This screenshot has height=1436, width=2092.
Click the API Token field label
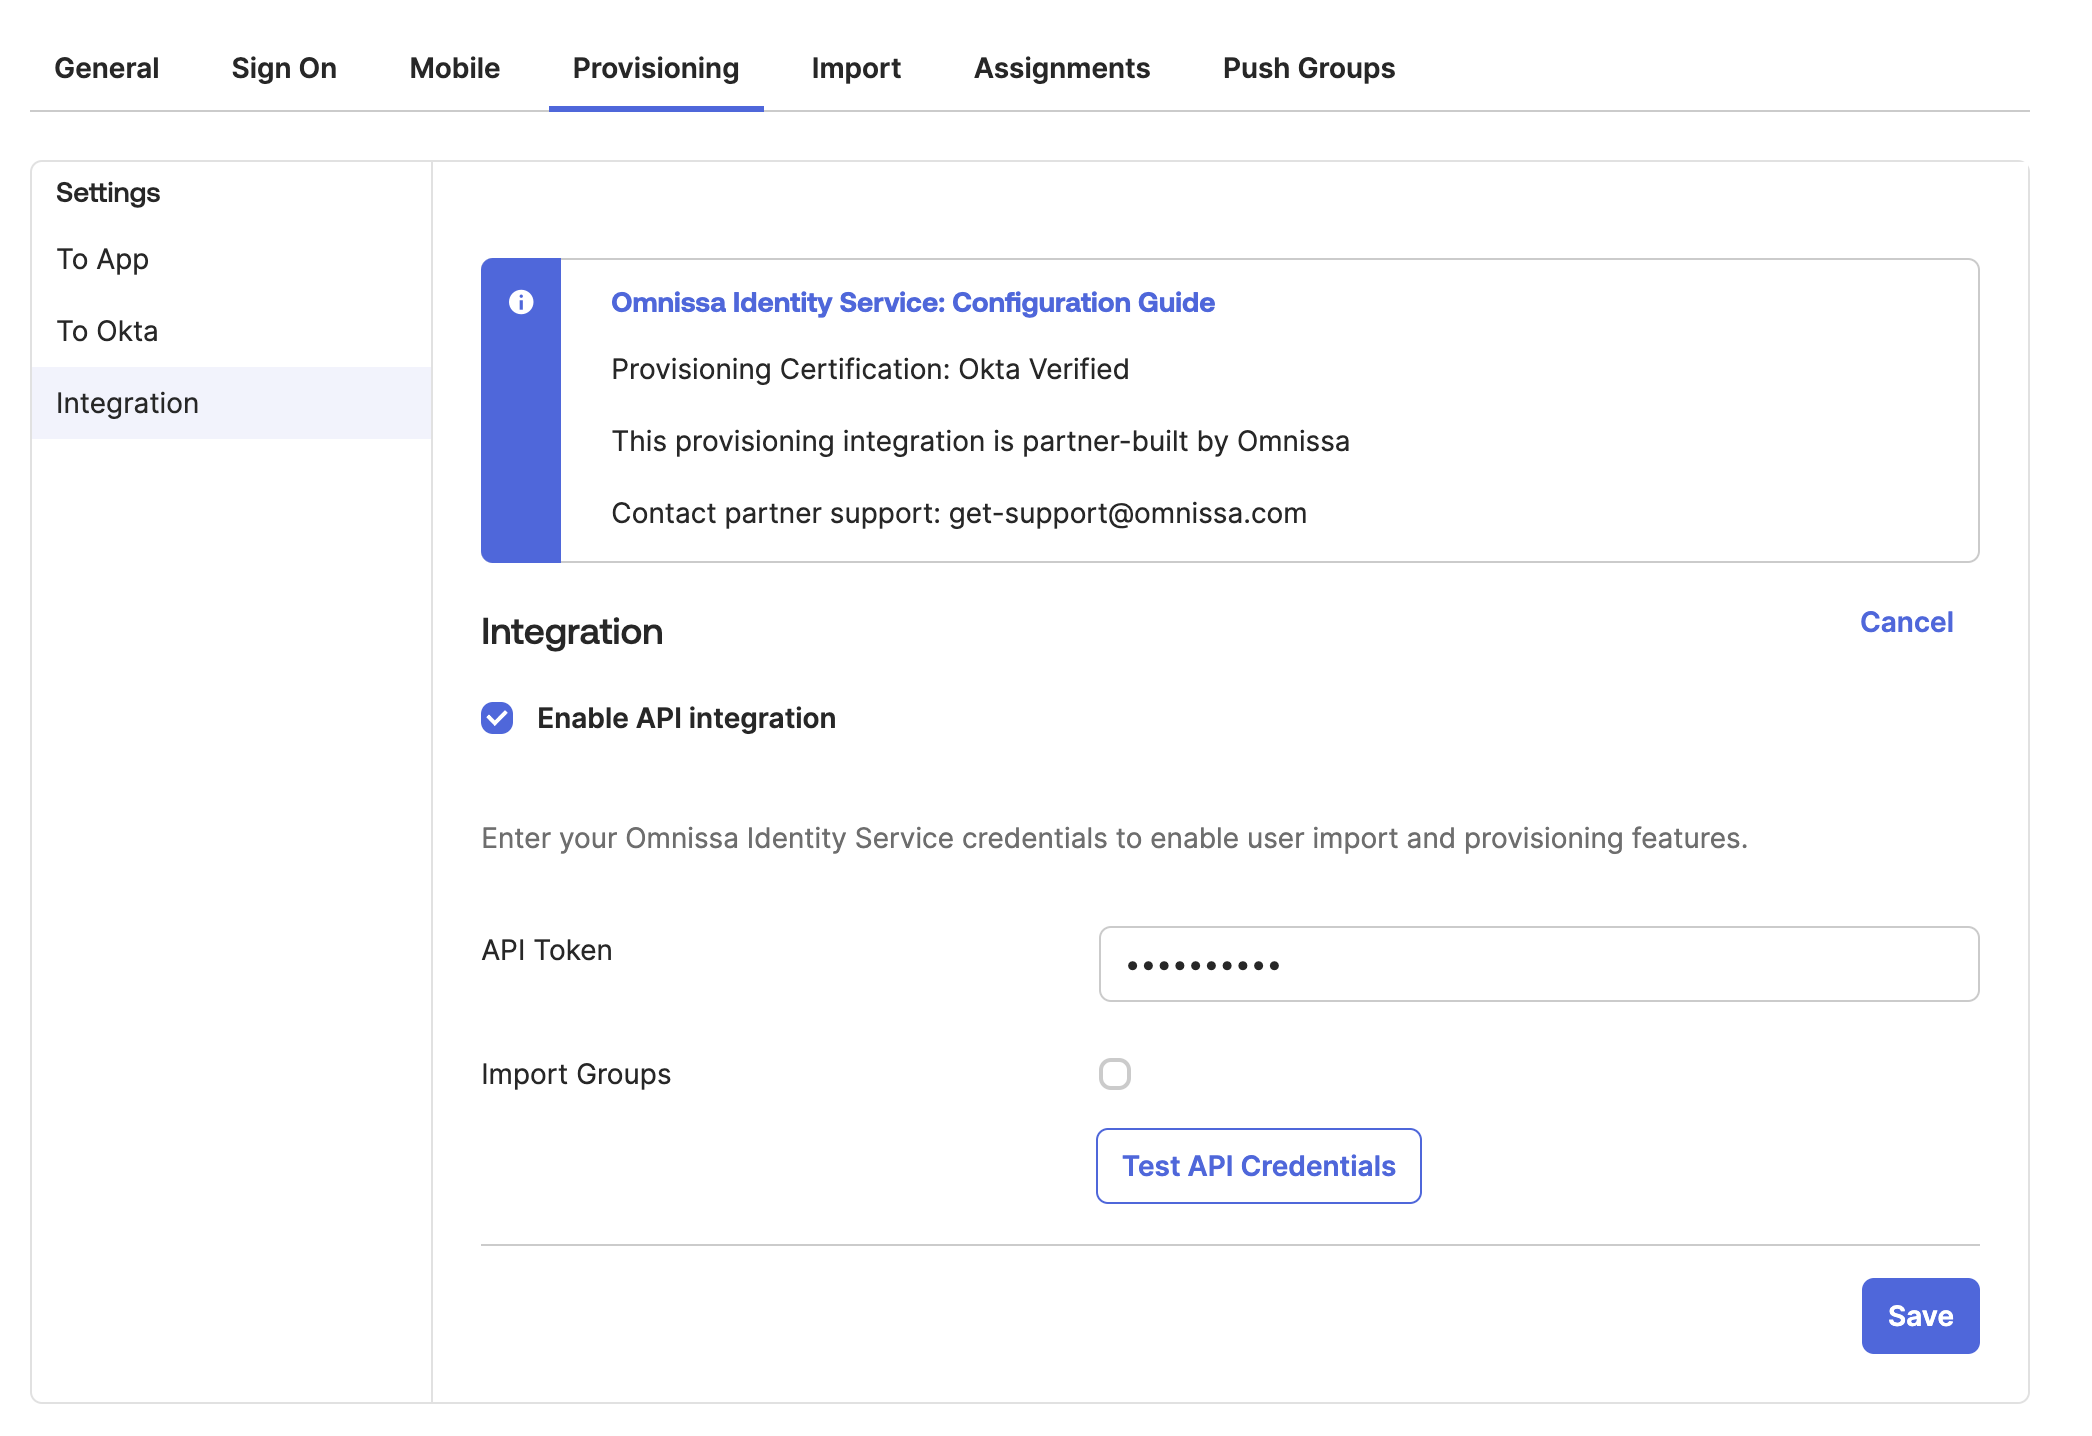[547, 950]
